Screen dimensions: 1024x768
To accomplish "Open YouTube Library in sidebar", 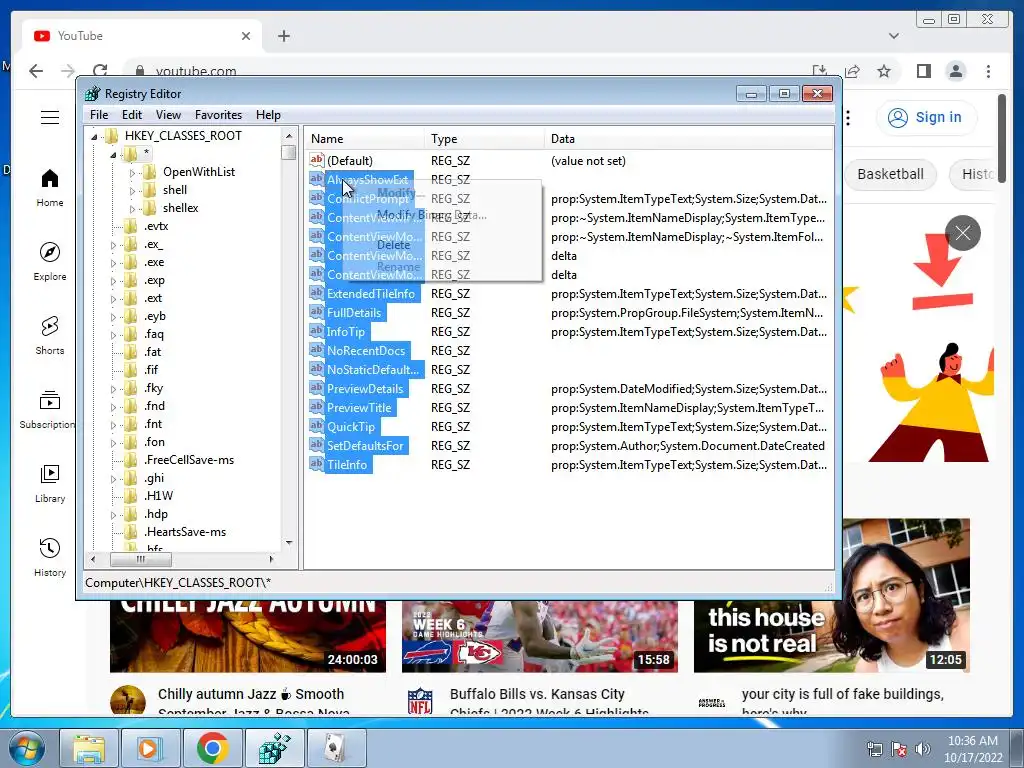I will click(50, 483).
